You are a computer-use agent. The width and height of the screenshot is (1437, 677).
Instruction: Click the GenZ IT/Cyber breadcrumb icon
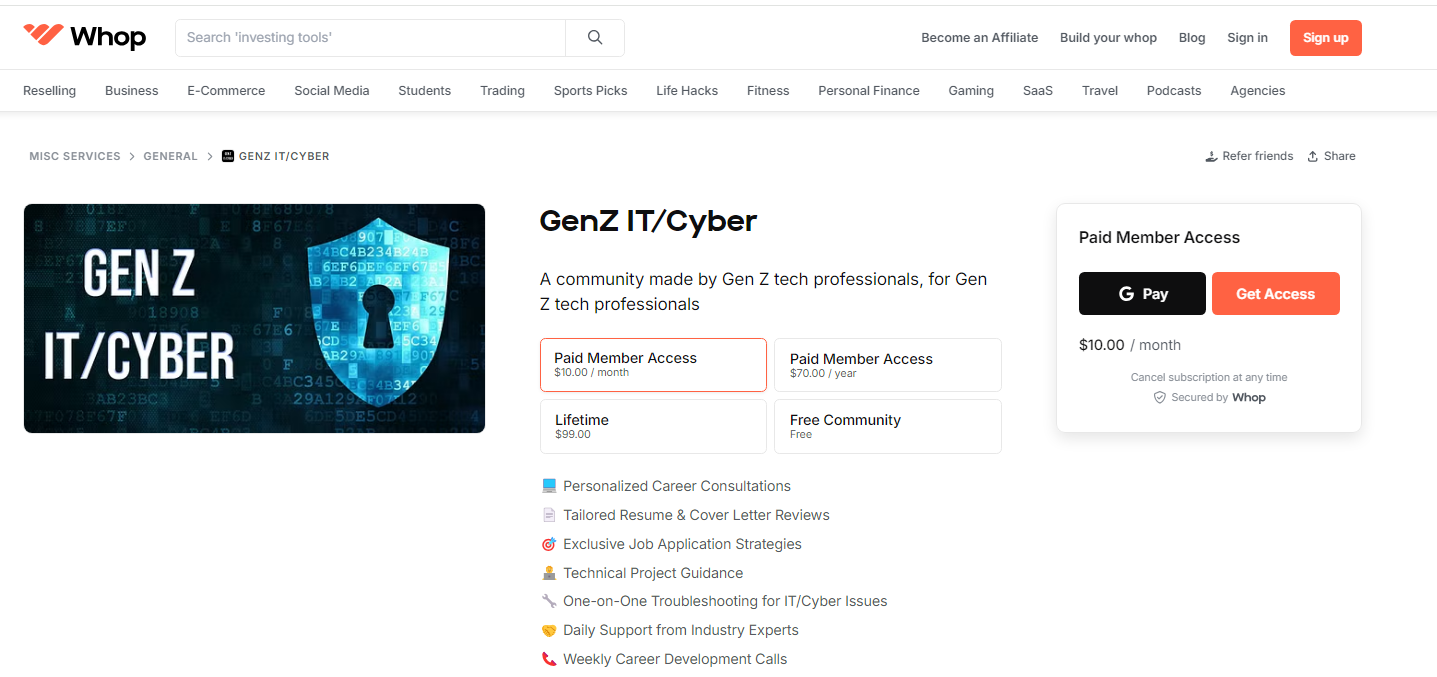pyautogui.click(x=228, y=156)
